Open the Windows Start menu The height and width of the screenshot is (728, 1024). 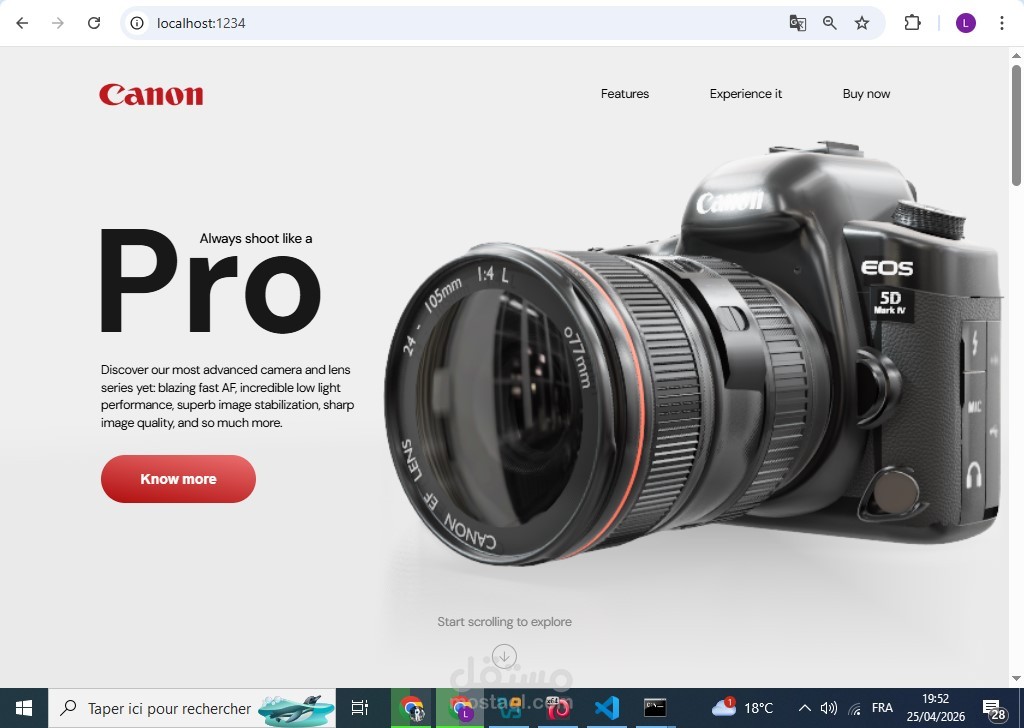(x=24, y=708)
